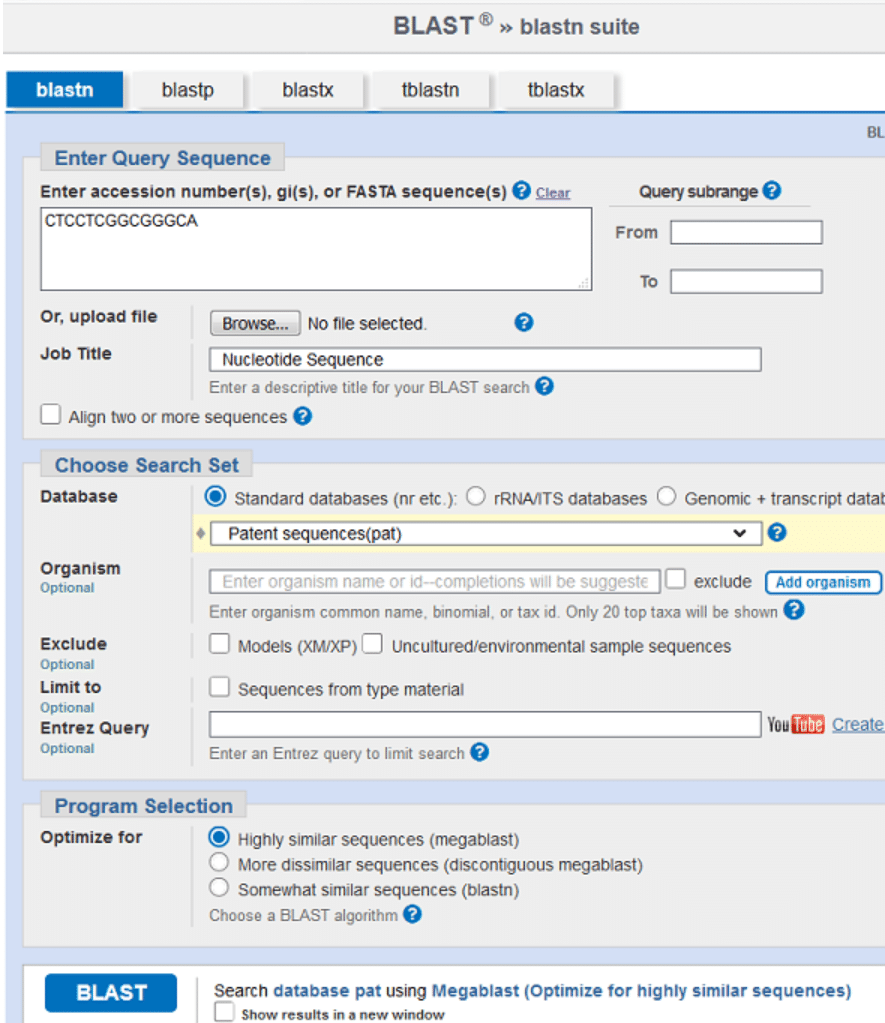Click the Query subrange To field
The image size is (885, 1023).
(x=746, y=282)
